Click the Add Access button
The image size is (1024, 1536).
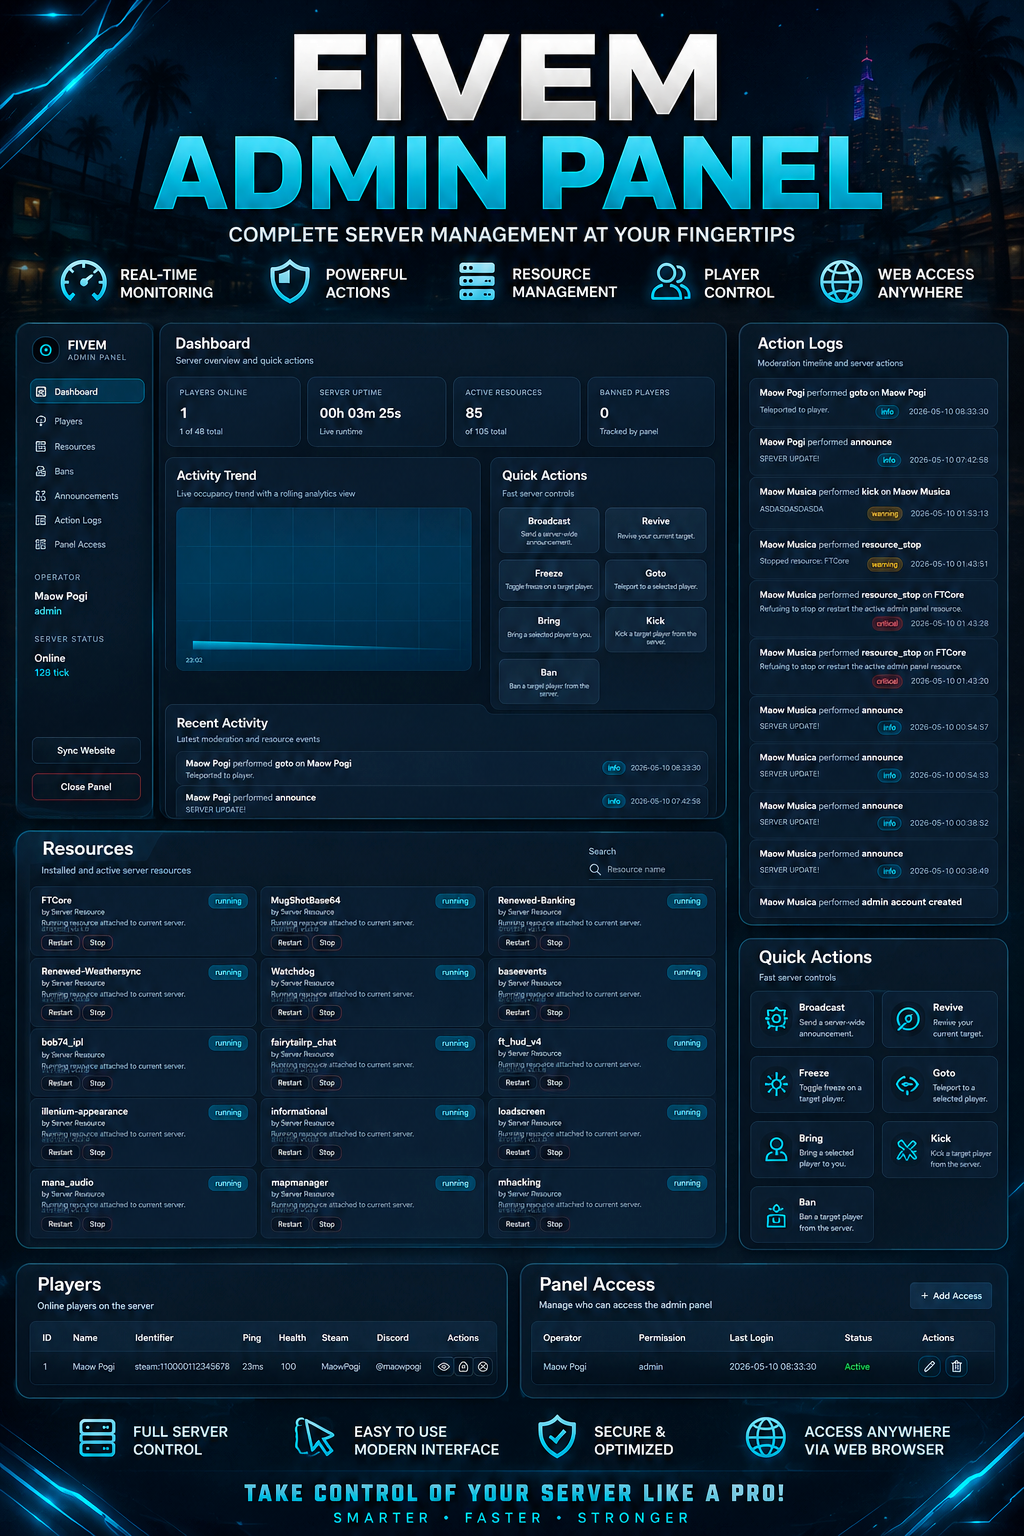[951, 1295]
